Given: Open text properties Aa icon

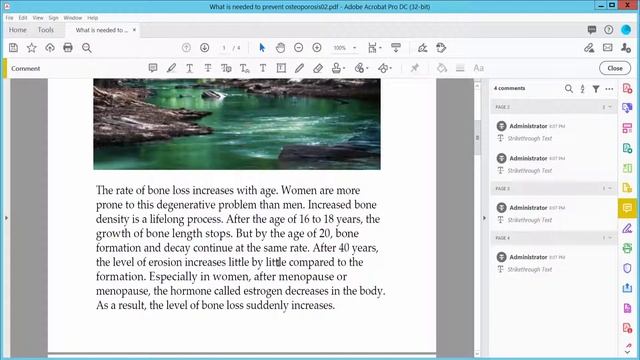Looking at the screenshot, I should (478, 68).
